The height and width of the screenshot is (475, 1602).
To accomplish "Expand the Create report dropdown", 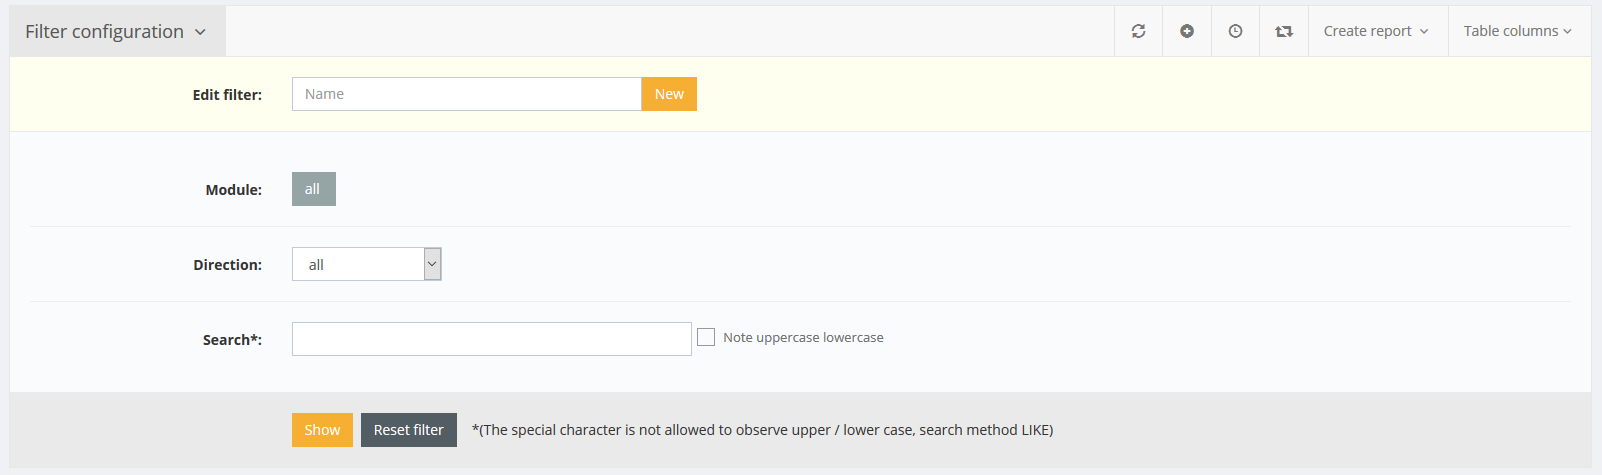I will (1376, 31).
